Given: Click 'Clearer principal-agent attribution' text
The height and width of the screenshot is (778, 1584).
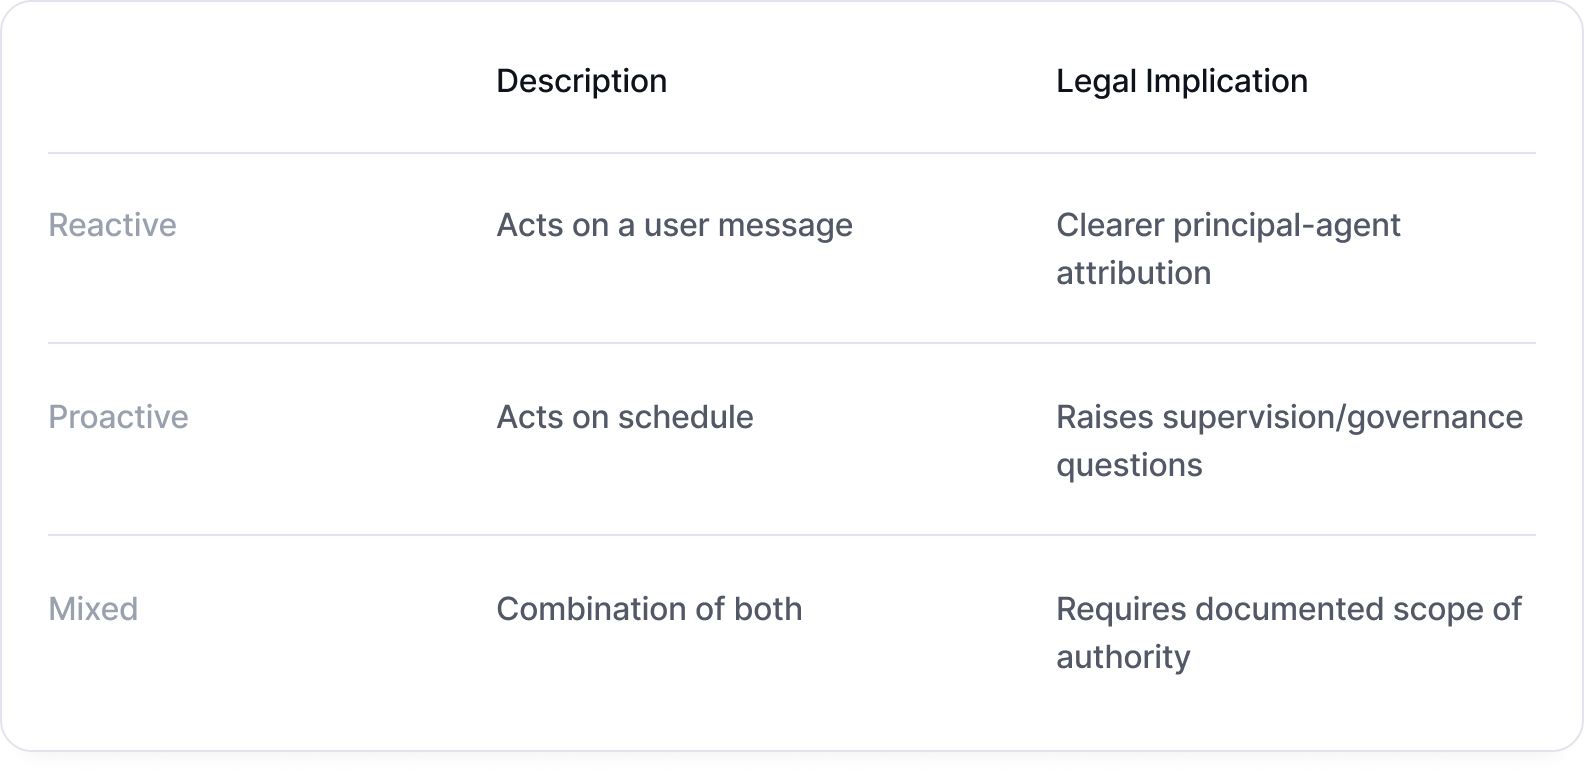Looking at the screenshot, I should tap(1228, 249).
